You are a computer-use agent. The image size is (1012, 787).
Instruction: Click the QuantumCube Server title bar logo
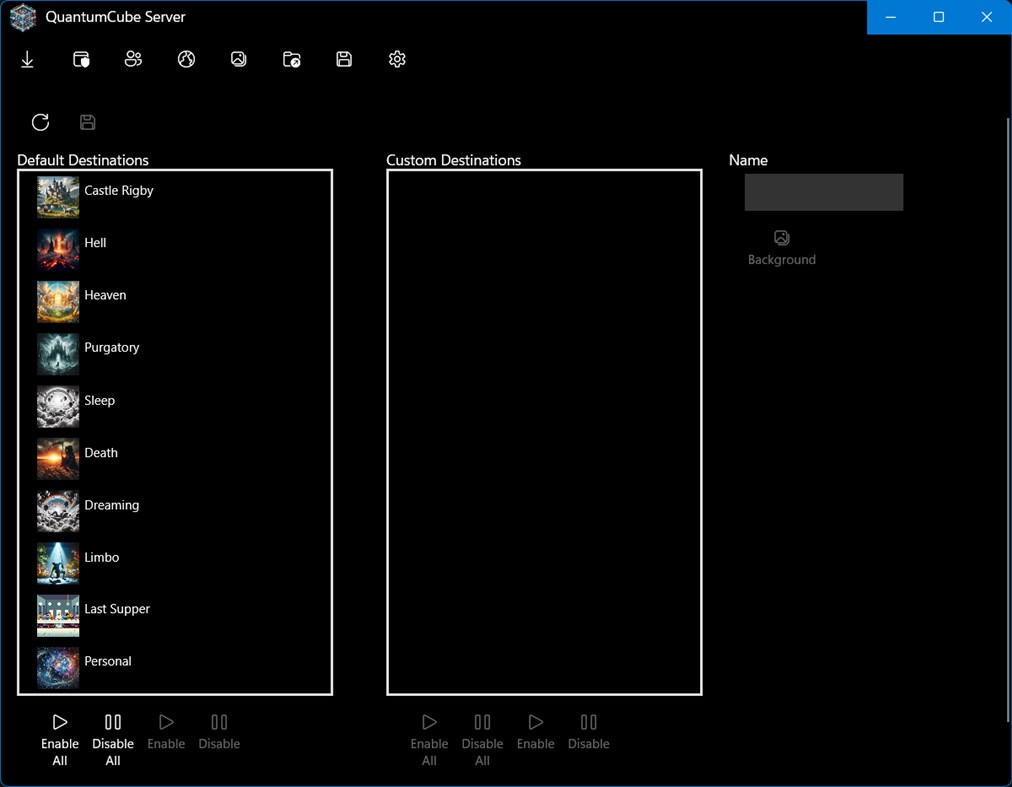22,17
